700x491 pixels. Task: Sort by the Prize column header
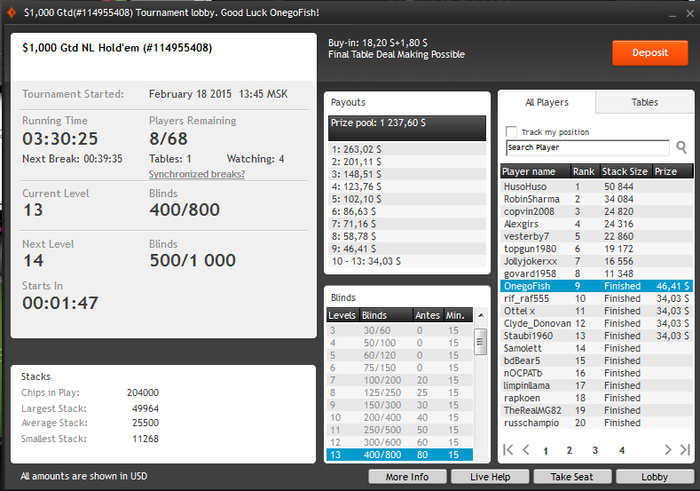(x=673, y=171)
